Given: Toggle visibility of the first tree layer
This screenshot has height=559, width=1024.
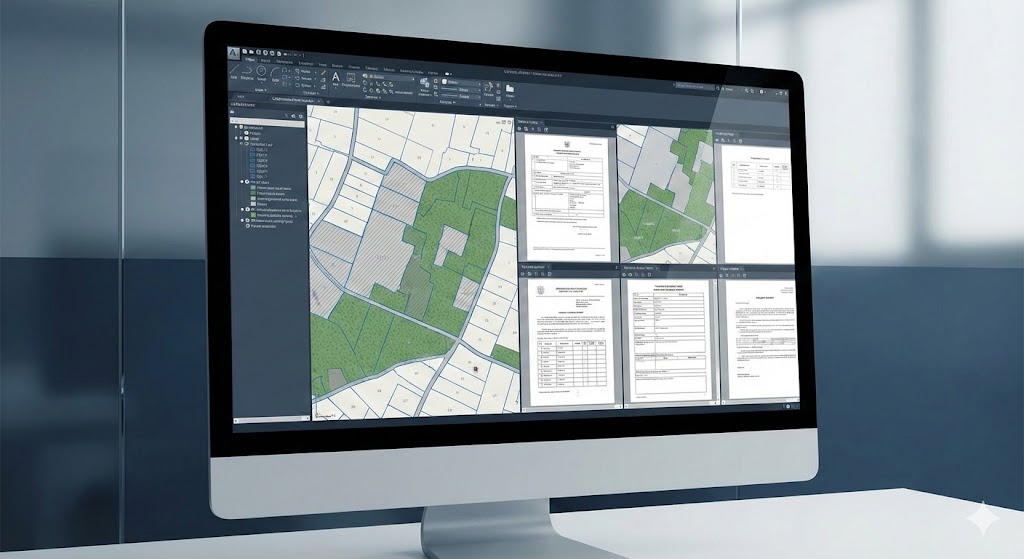Looking at the screenshot, I should (x=242, y=128).
